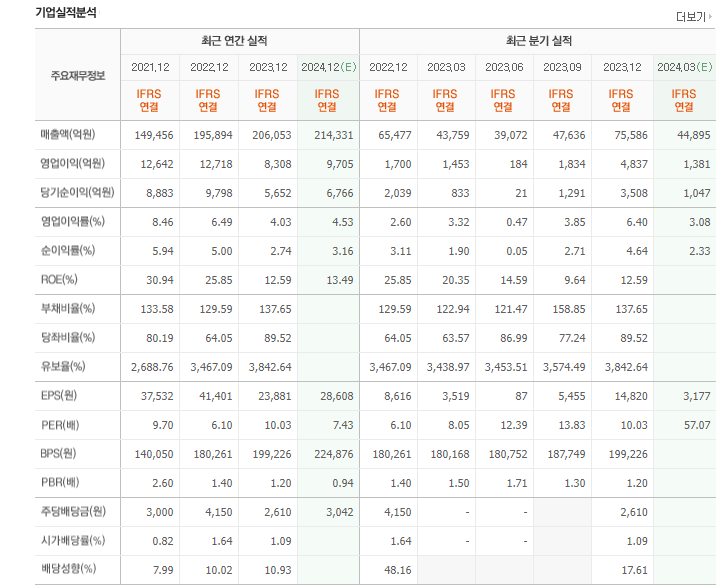Click BPS value 224,876
This screenshot has height=588, width=725.
pyautogui.click(x=333, y=455)
